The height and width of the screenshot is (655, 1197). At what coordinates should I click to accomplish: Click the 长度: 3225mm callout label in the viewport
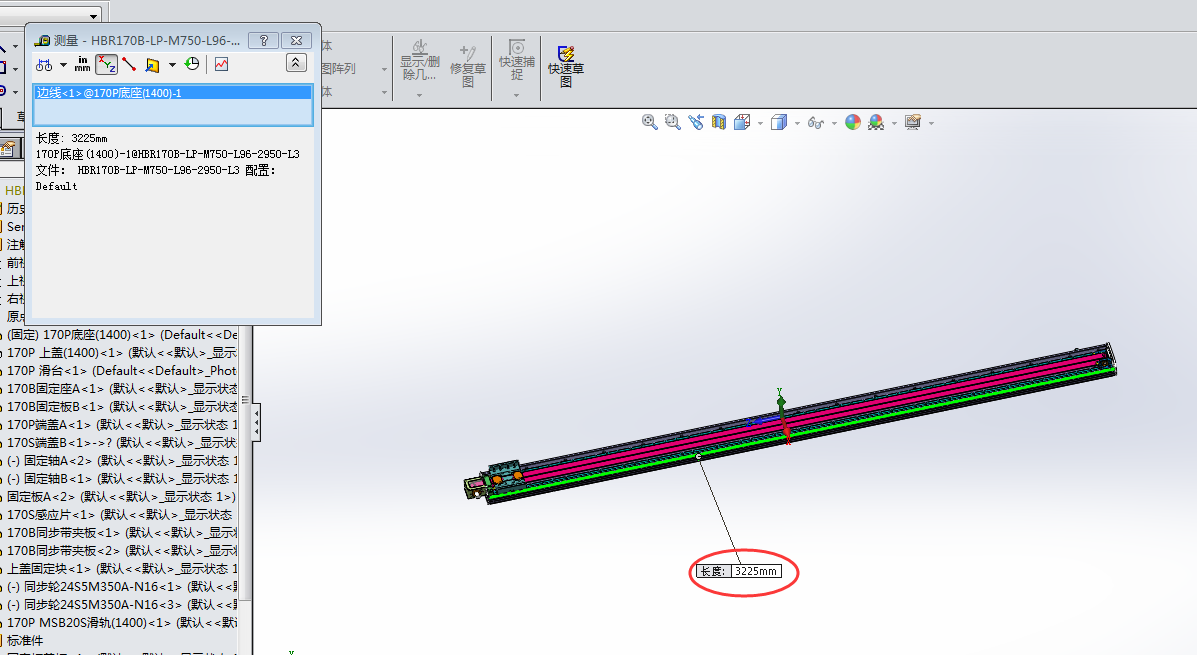[x=739, y=571]
